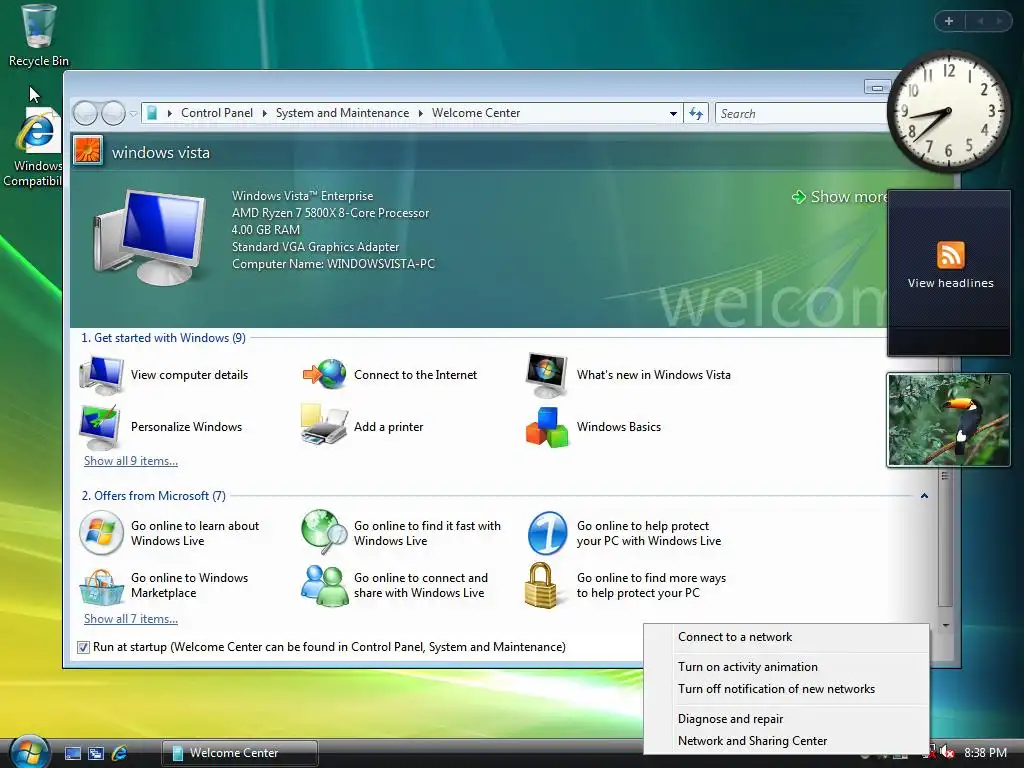1024x768 pixels.
Task: Click the RSS feed icon in the headlines gadget
Action: click(950, 255)
